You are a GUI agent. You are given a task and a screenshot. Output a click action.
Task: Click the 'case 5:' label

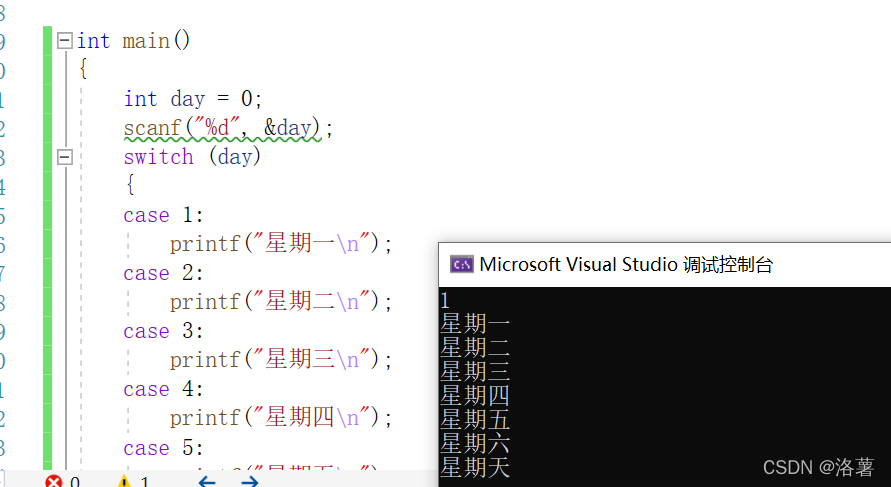pos(163,448)
